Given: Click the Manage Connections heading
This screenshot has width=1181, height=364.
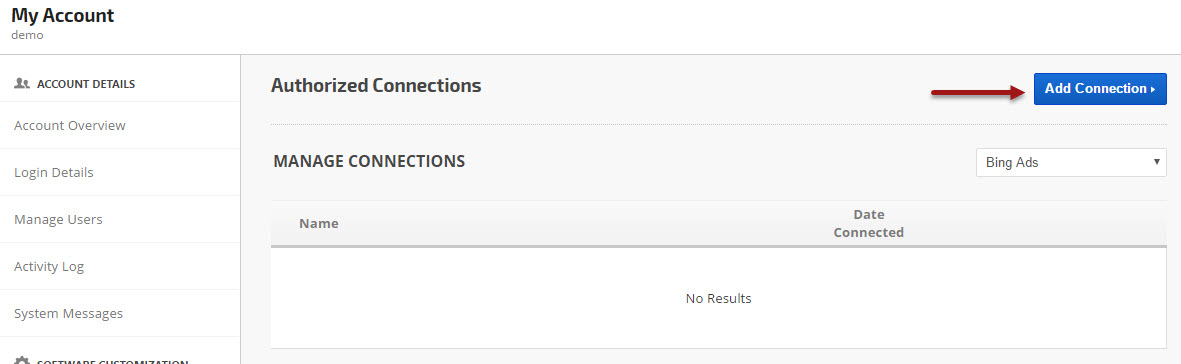Looking at the screenshot, I should [x=369, y=161].
